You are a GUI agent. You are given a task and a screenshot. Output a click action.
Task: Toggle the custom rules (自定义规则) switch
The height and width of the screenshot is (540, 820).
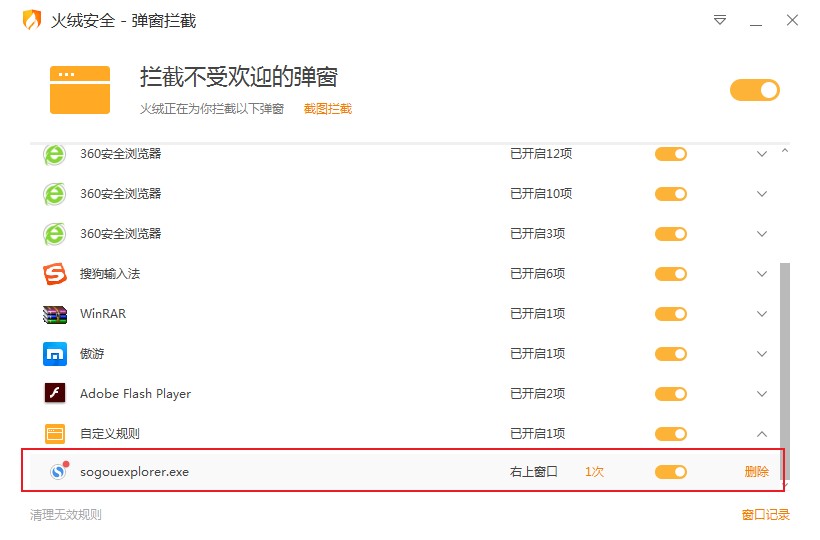[x=670, y=434]
